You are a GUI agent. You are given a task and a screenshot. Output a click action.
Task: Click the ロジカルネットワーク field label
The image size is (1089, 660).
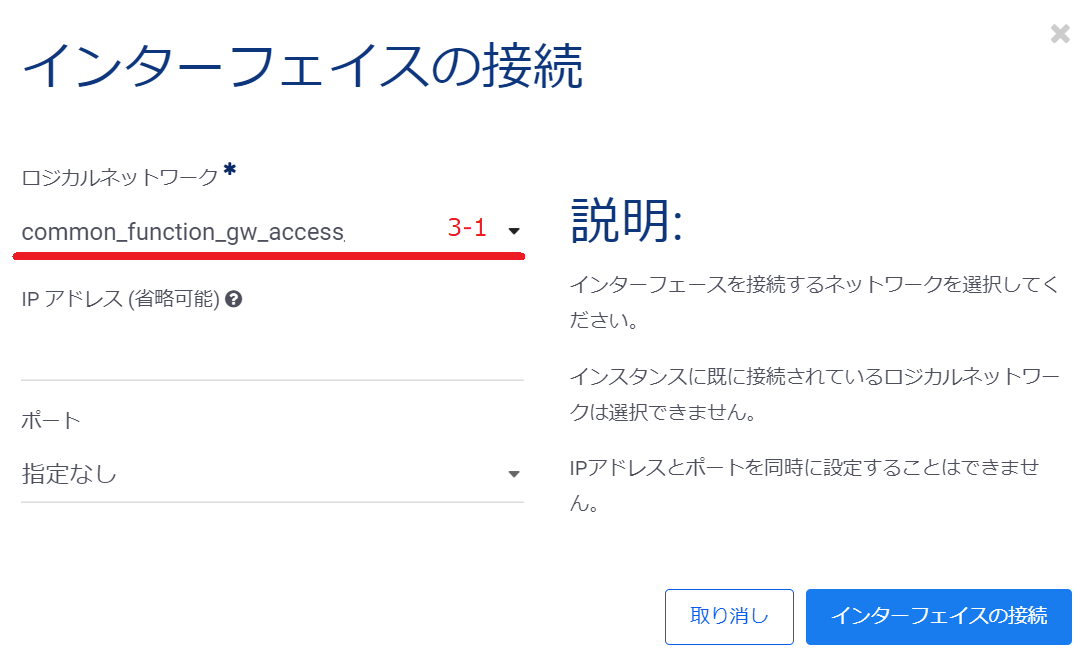119,178
